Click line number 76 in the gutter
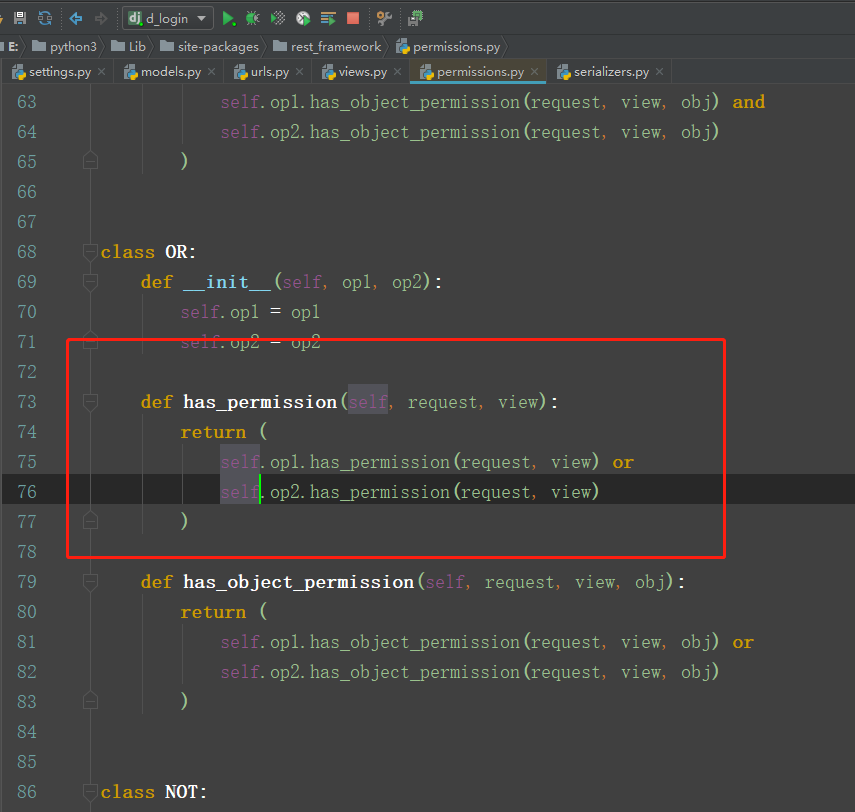The image size is (855, 812). pos(27,492)
